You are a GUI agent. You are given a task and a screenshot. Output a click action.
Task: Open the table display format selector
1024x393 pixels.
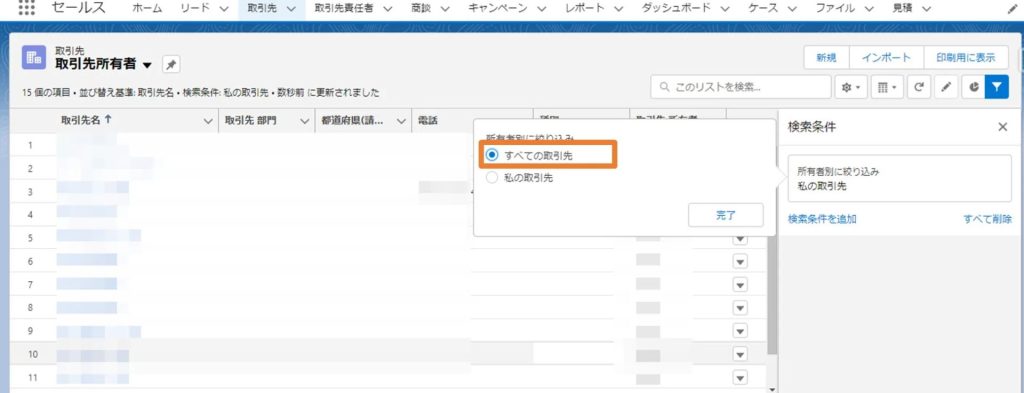886,87
